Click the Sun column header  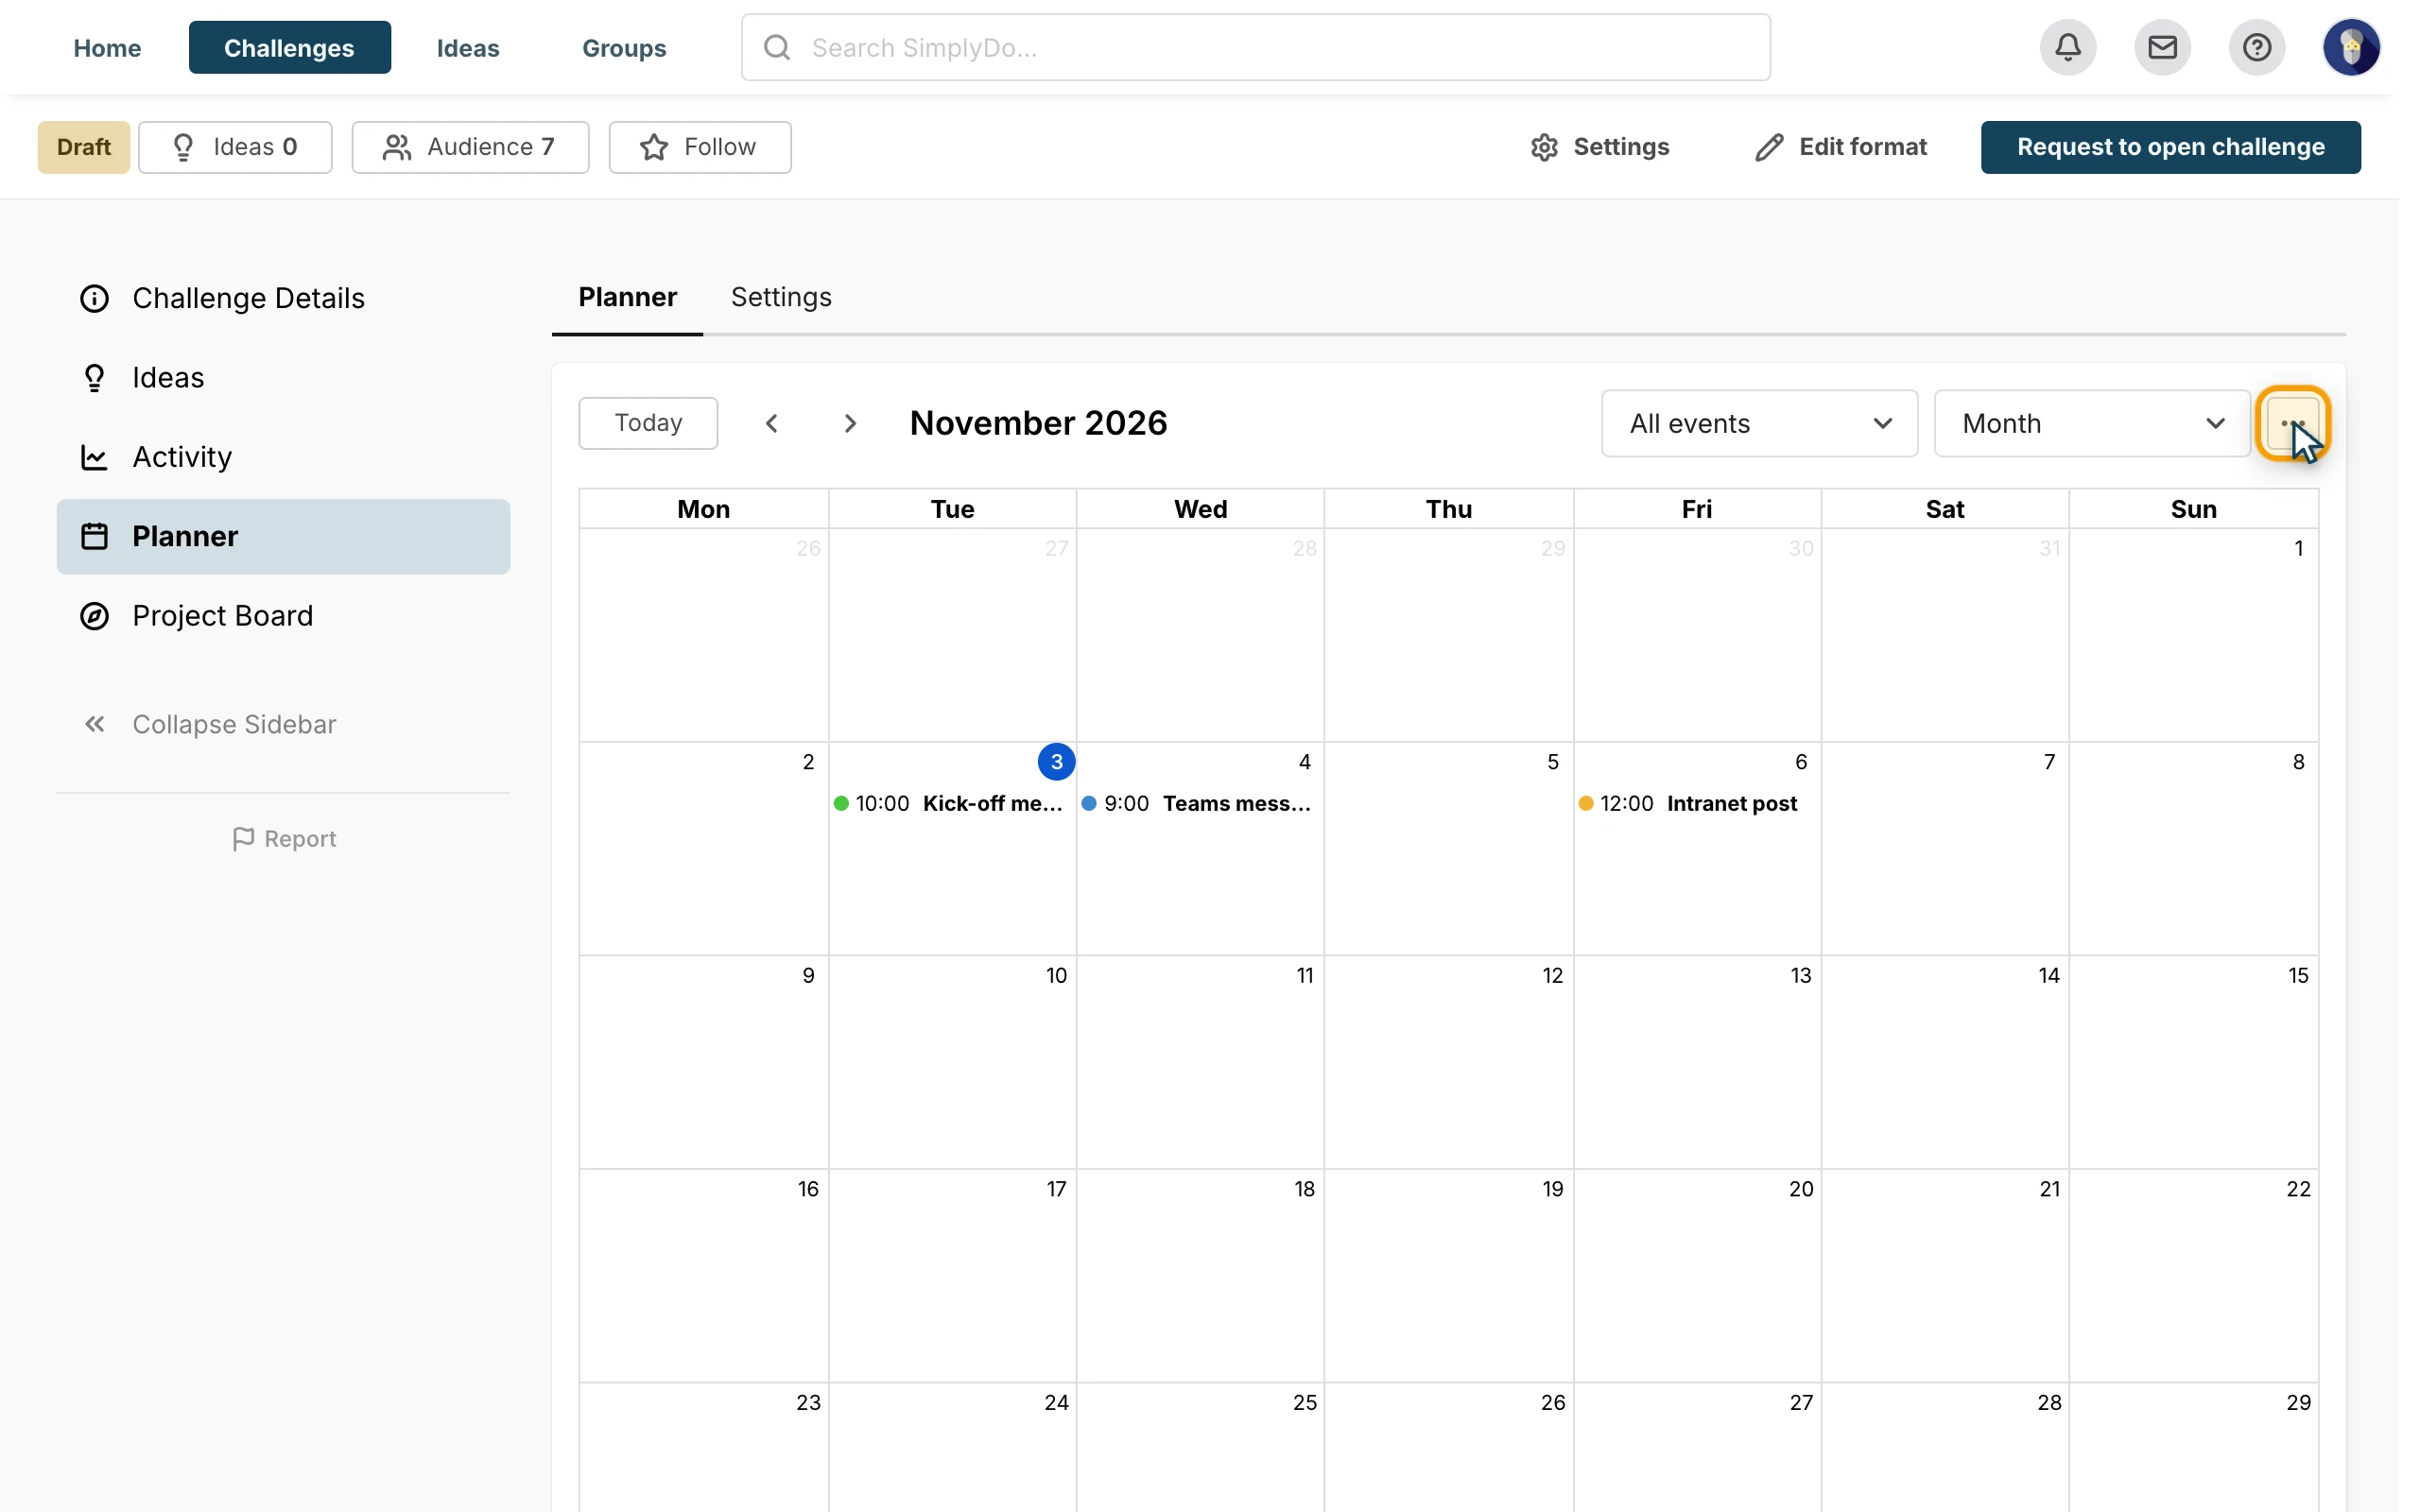2193,509
